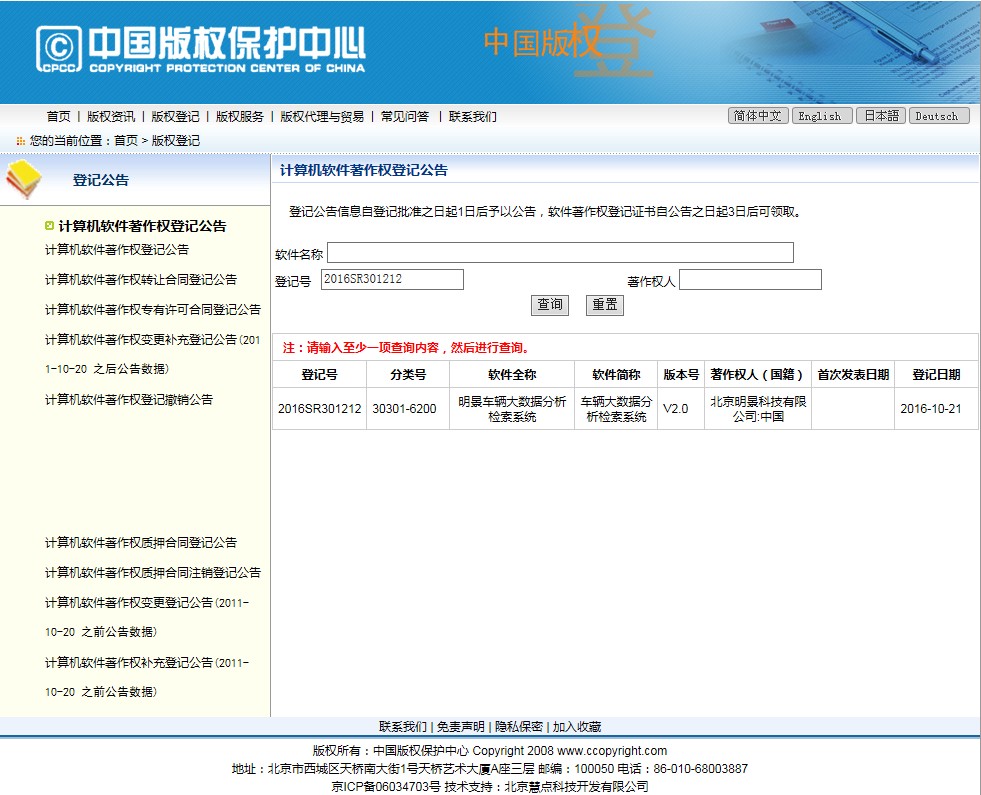This screenshot has width=981, height=795.
Task: Click the CPCC copyright logo icon
Action: (x=59, y=49)
